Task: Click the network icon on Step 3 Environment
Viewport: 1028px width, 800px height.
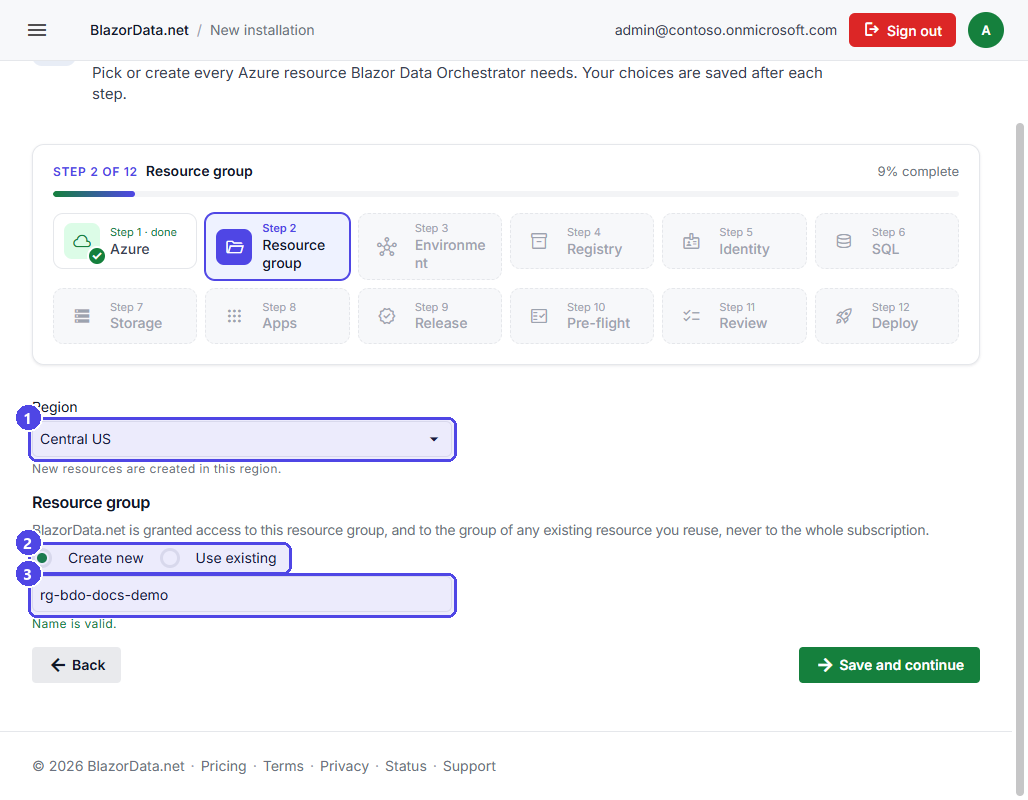Action: [387, 247]
